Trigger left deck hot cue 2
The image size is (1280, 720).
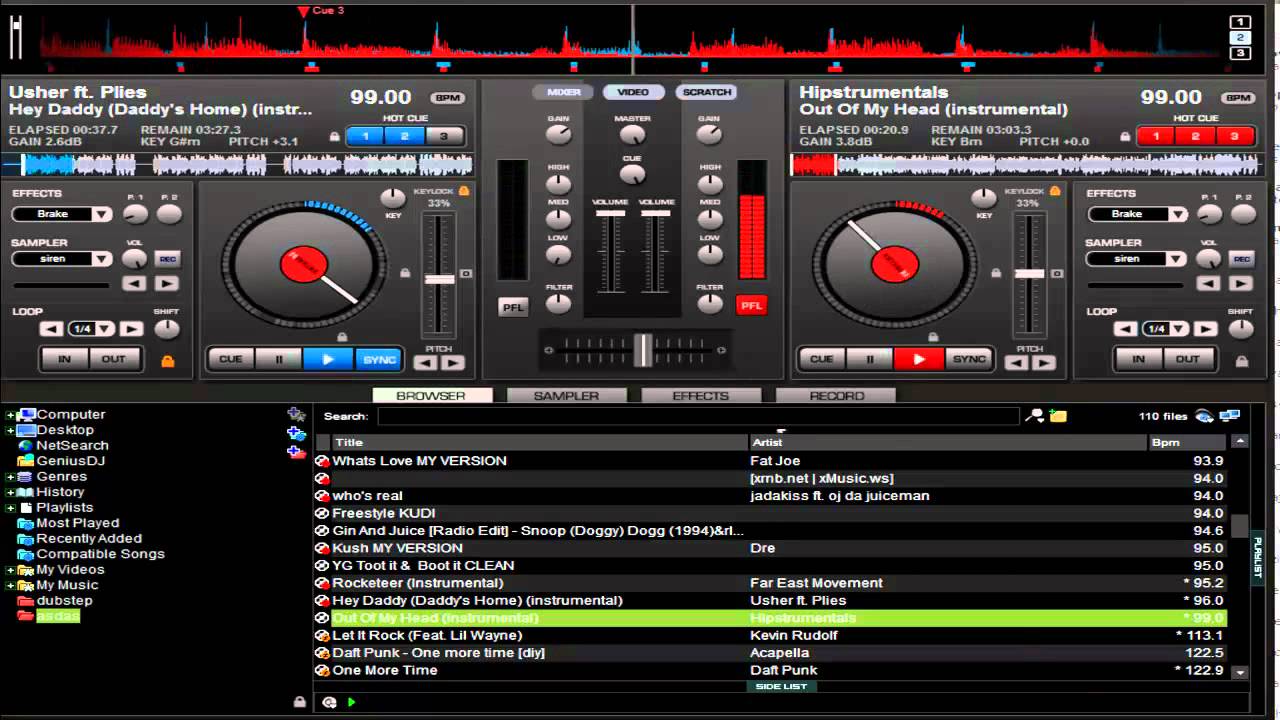click(x=405, y=137)
